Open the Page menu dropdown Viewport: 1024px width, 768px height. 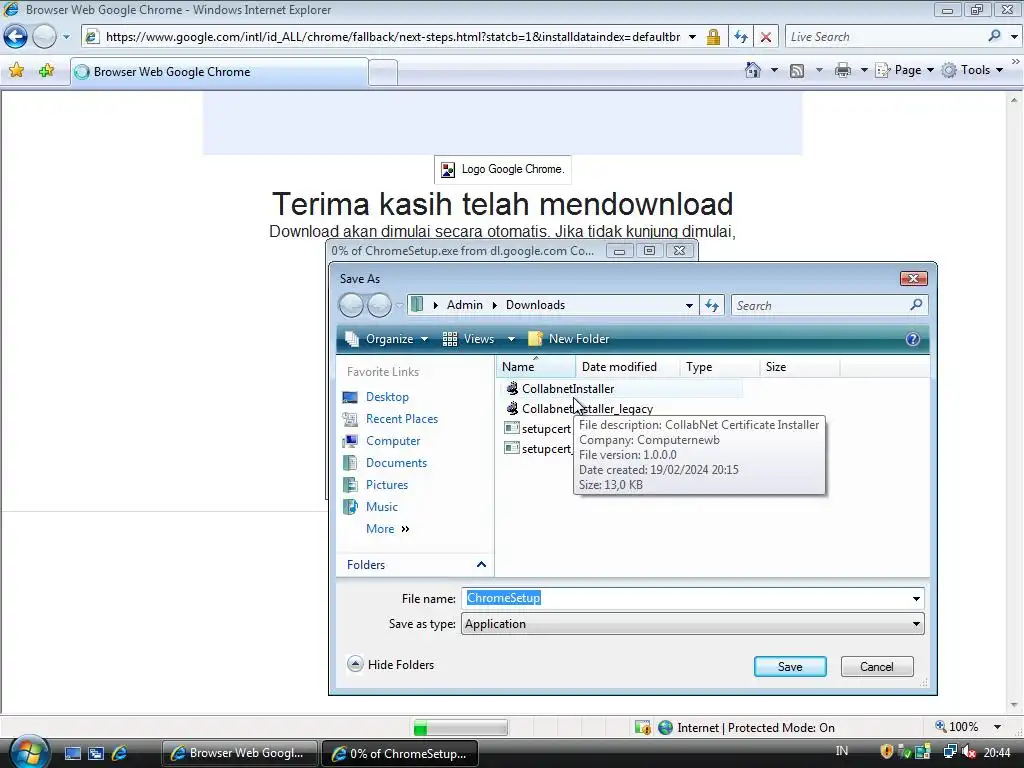pyautogui.click(x=904, y=70)
